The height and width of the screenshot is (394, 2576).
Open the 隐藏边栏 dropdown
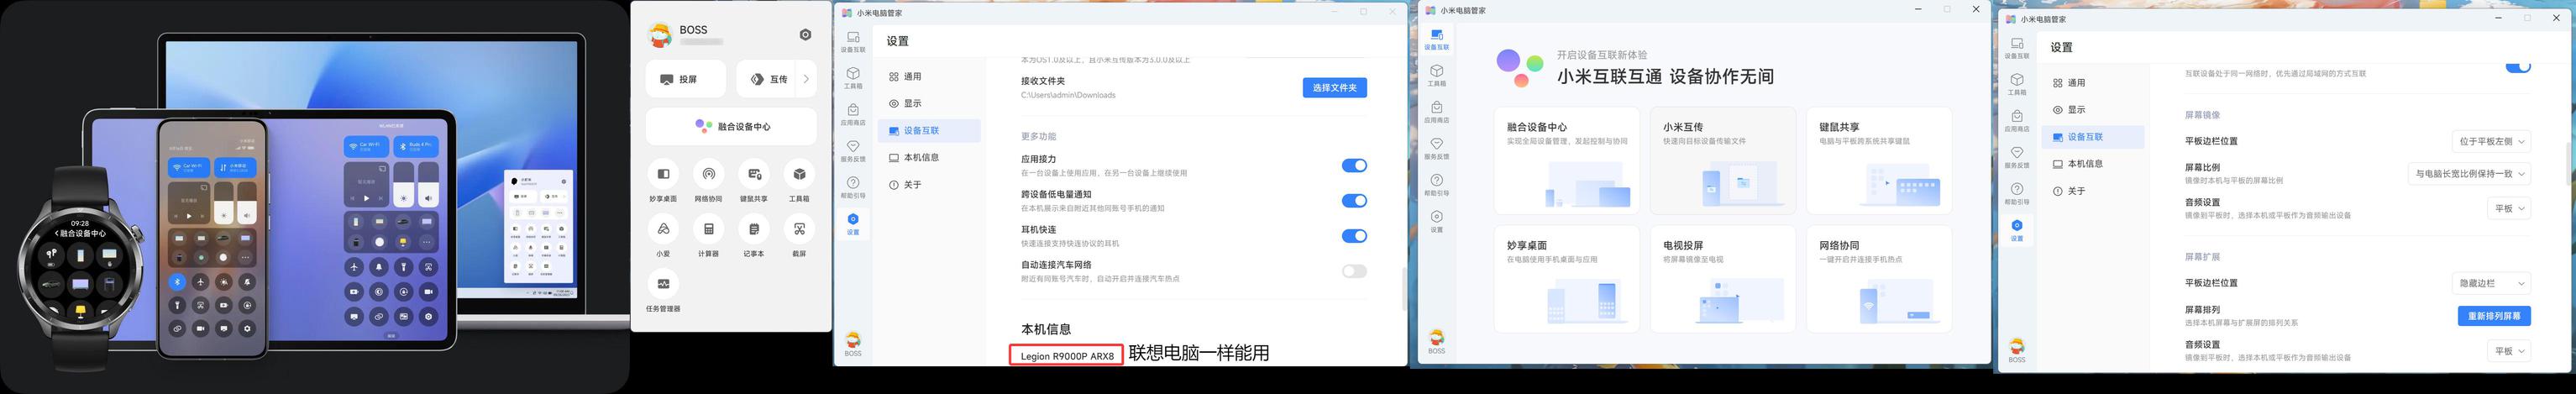point(2490,284)
